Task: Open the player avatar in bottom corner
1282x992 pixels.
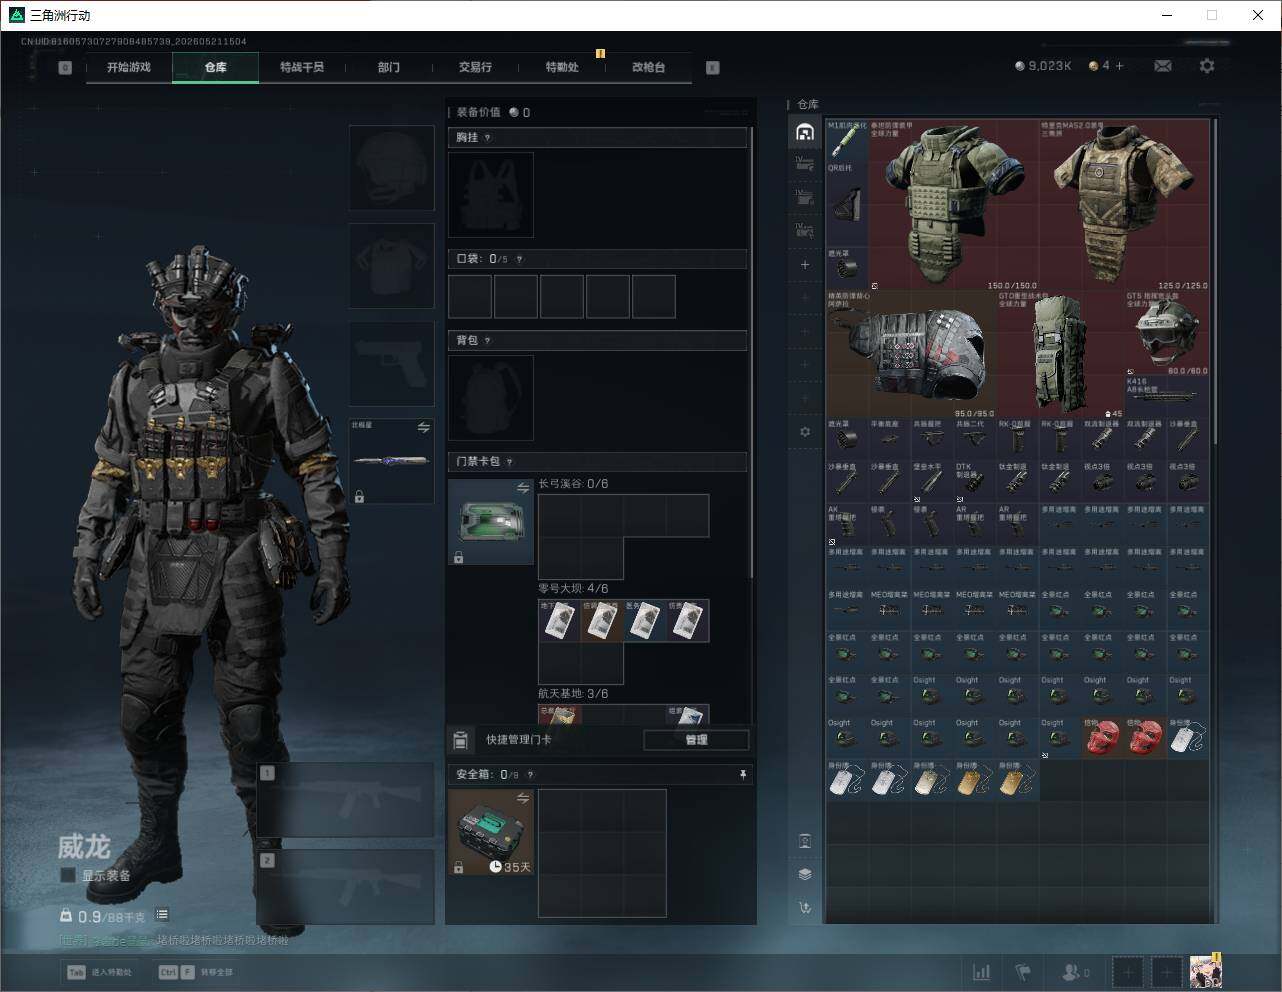Action: click(1205, 972)
